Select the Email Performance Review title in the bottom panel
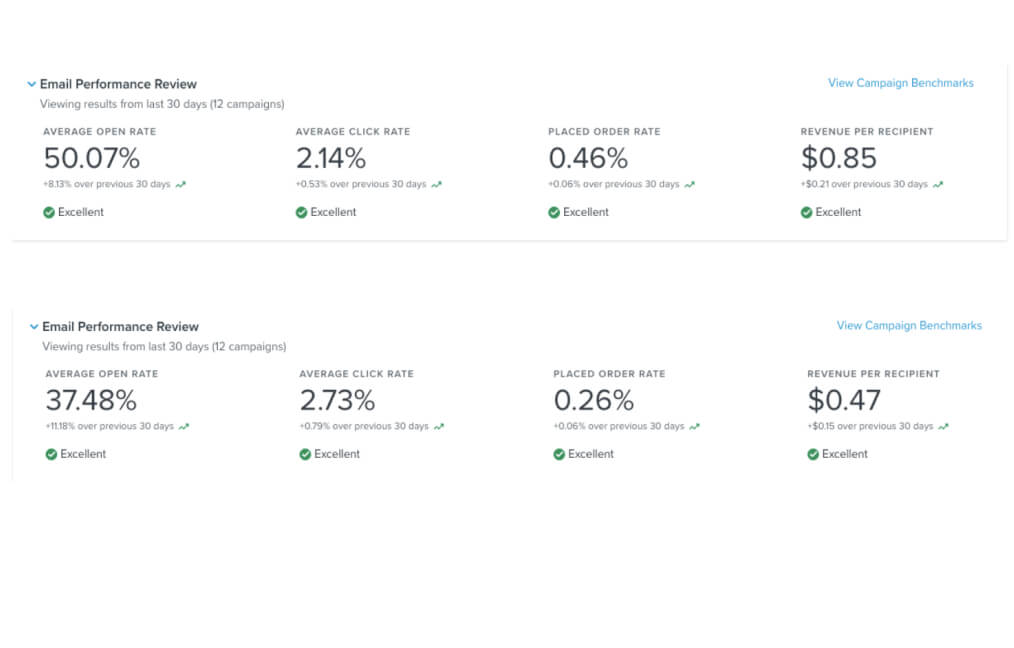This screenshot has width=1014, height=648. pyautogui.click(x=120, y=326)
